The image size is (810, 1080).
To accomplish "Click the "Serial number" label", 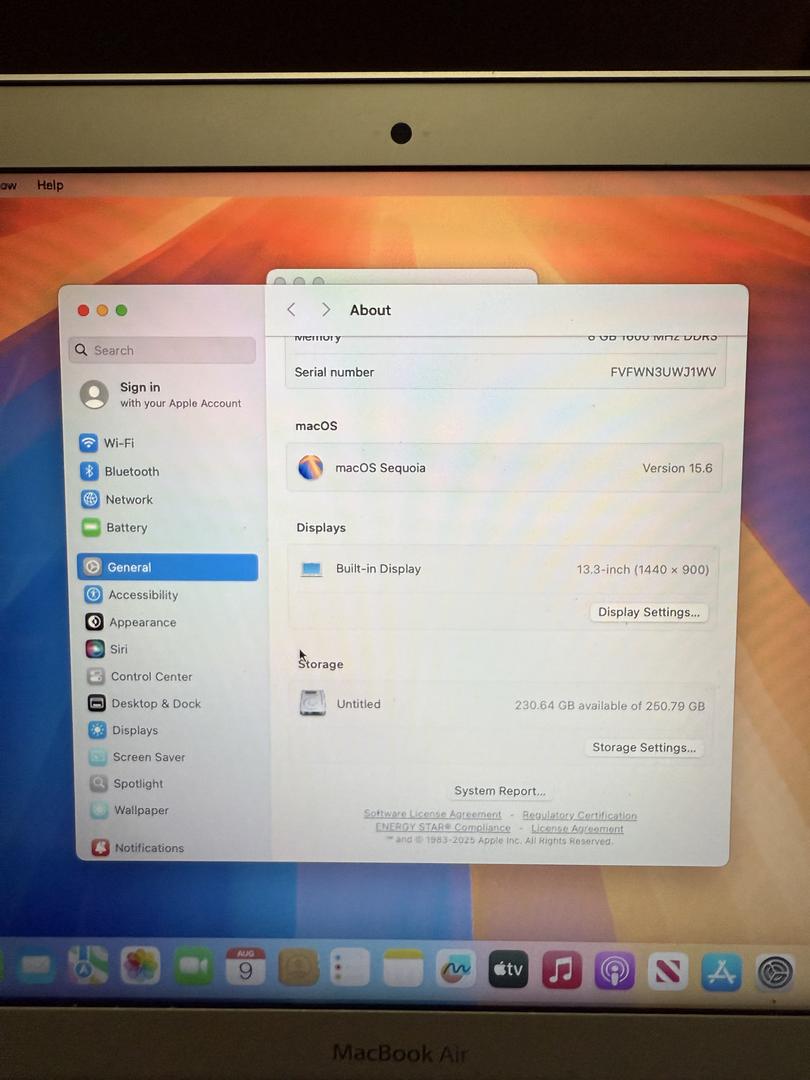I will [x=334, y=372].
